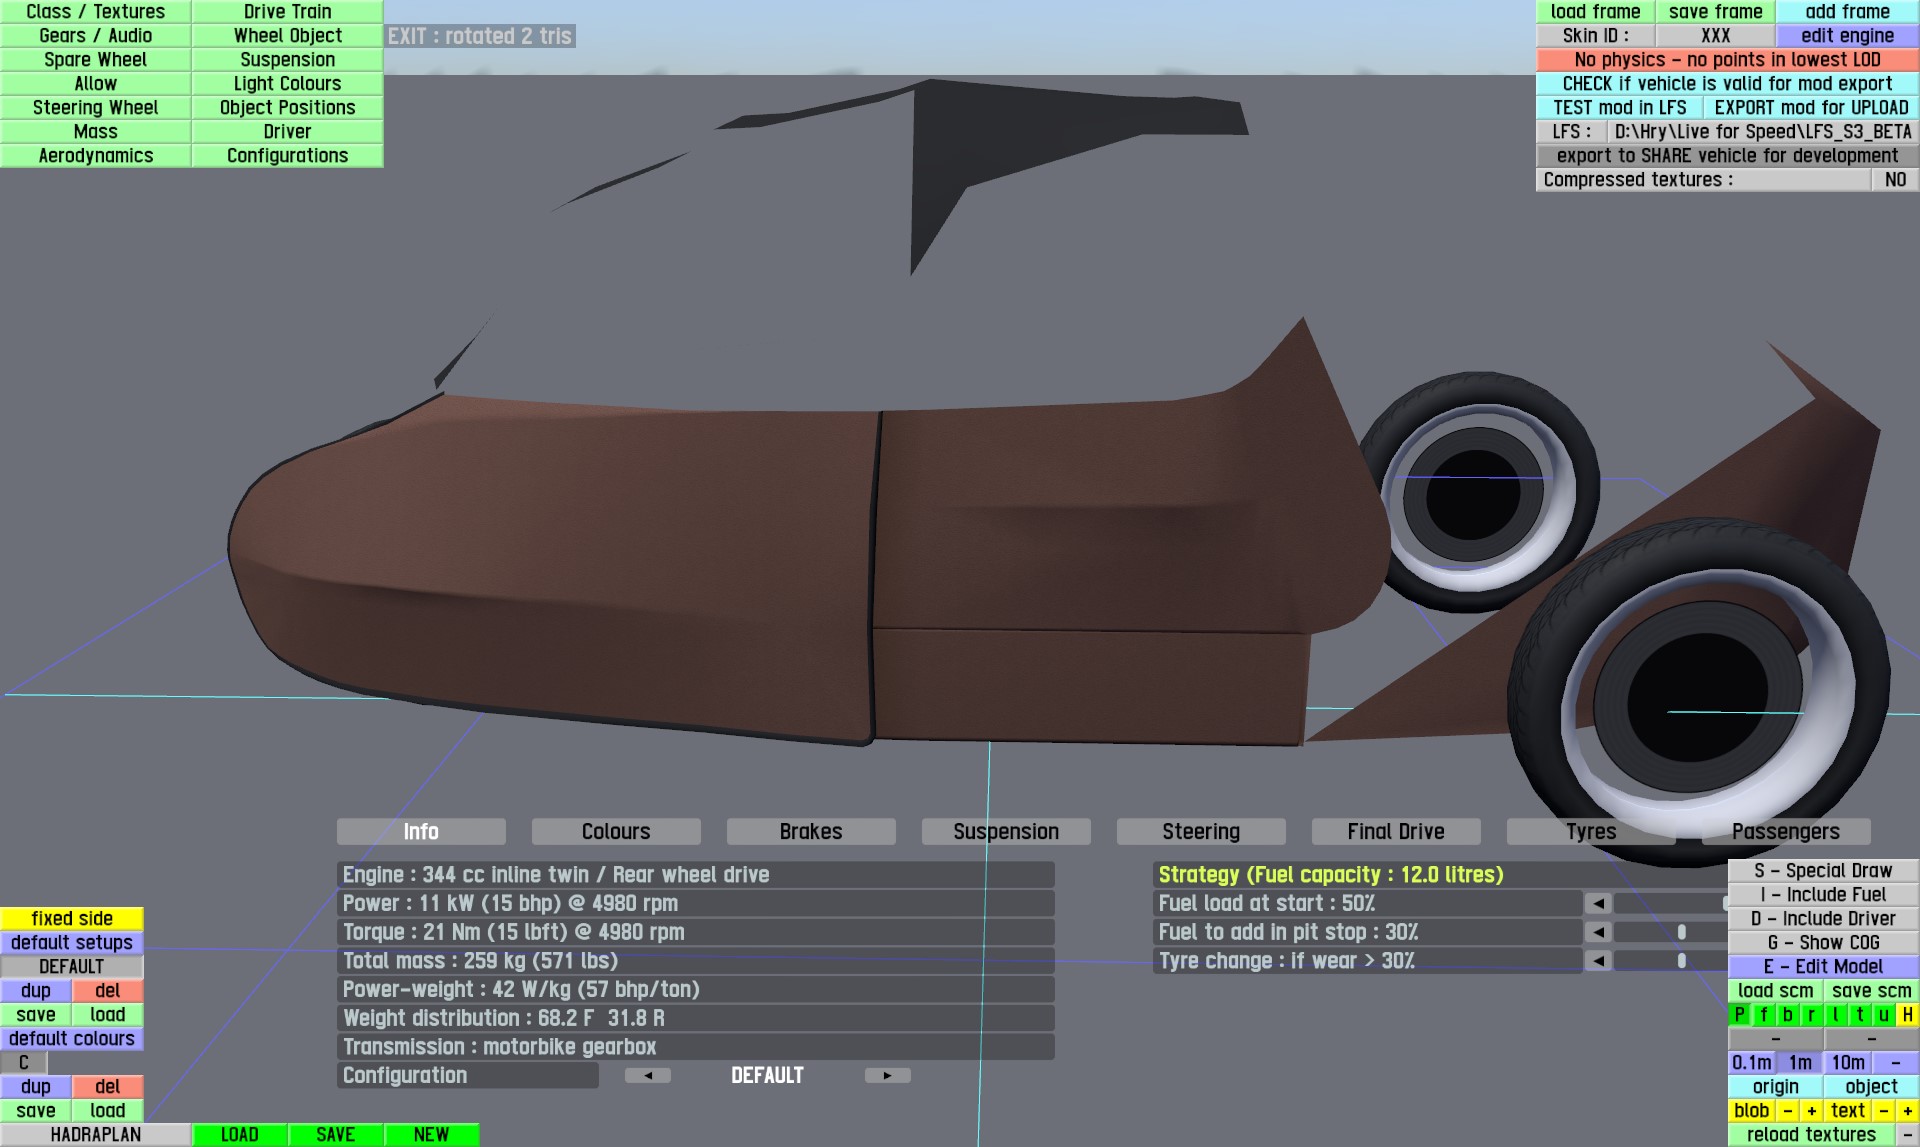The image size is (1920, 1147).
Task: Decrease tyre change wear threshold arrow
Action: pyautogui.click(x=1598, y=961)
